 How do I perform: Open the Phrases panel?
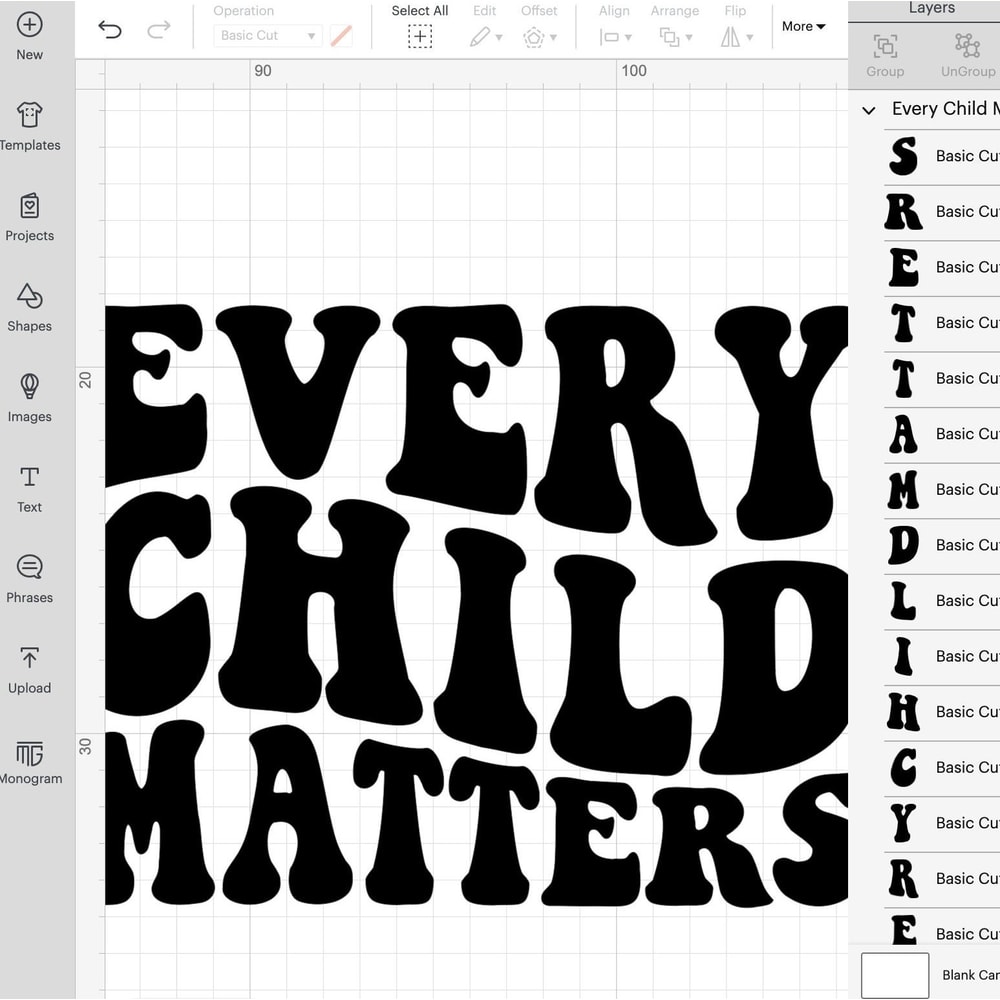click(28, 579)
